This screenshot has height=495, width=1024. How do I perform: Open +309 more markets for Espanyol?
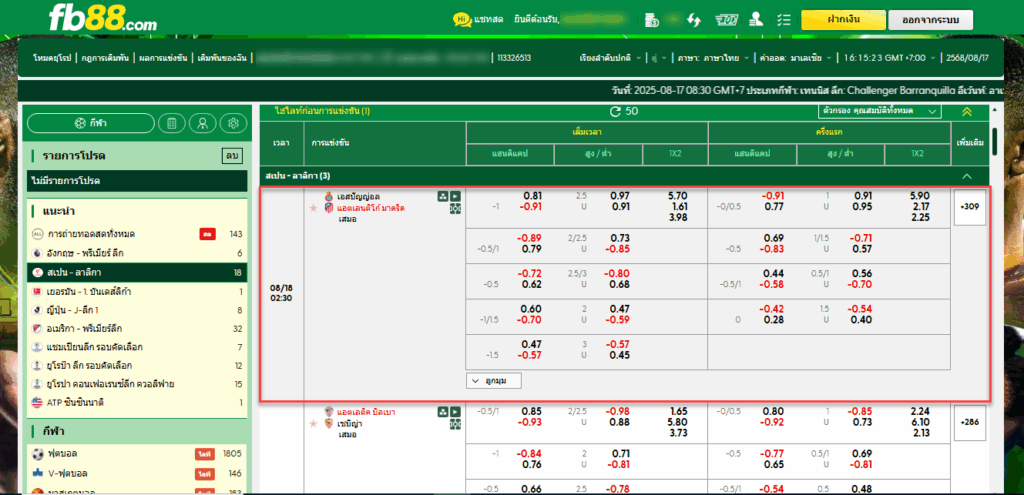pos(969,207)
